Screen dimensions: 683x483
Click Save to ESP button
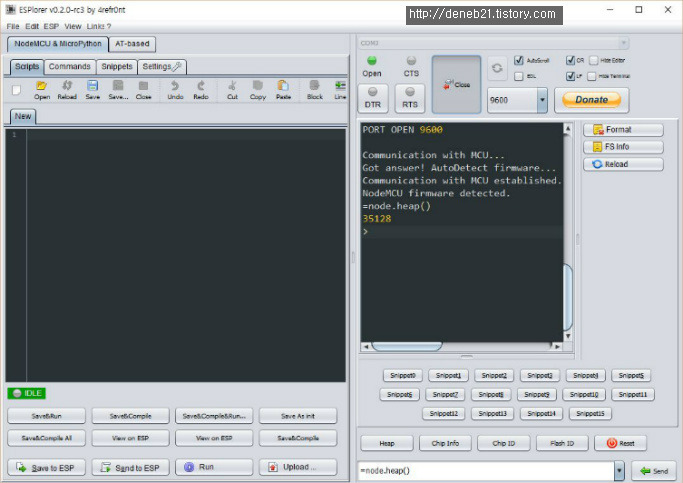tap(46, 467)
